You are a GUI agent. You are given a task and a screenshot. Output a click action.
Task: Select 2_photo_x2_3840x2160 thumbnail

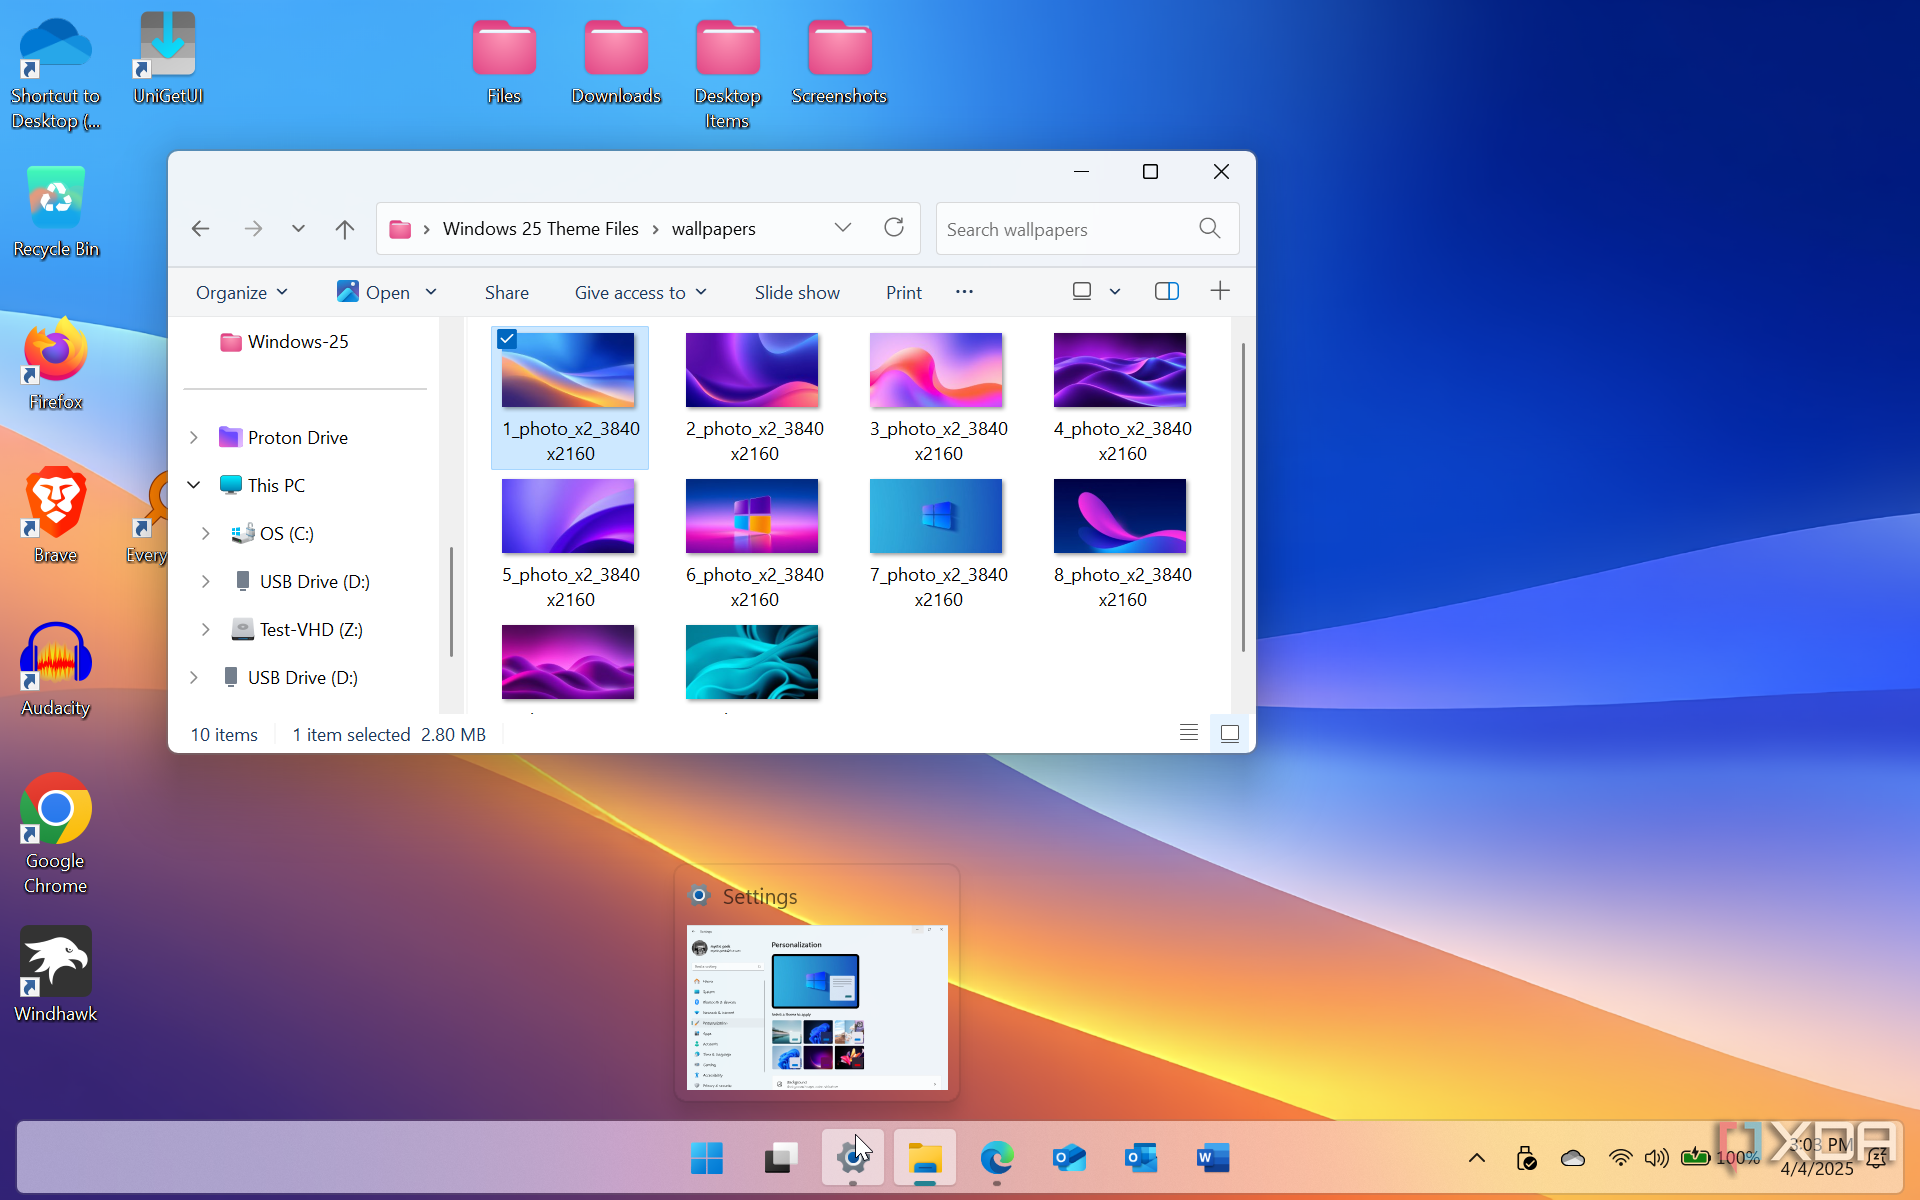pyautogui.click(x=752, y=370)
